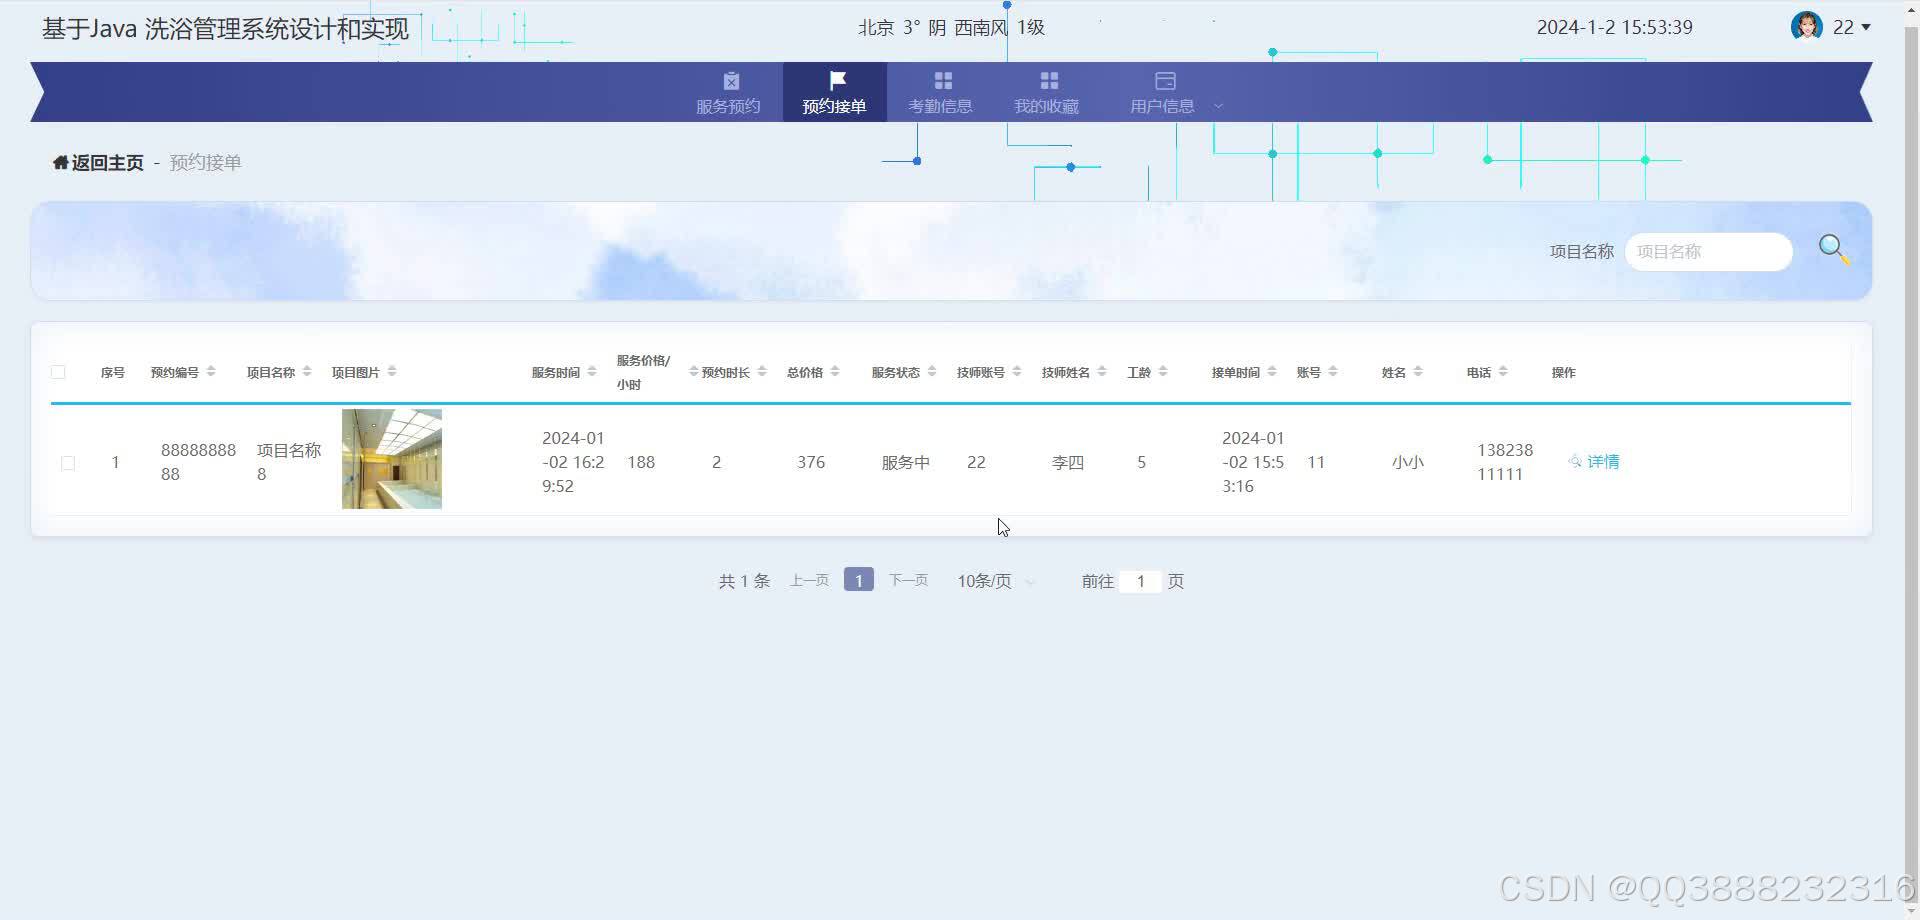Click booking number 8888888888 cell
Image resolution: width=1920 pixels, height=920 pixels.
coord(198,462)
